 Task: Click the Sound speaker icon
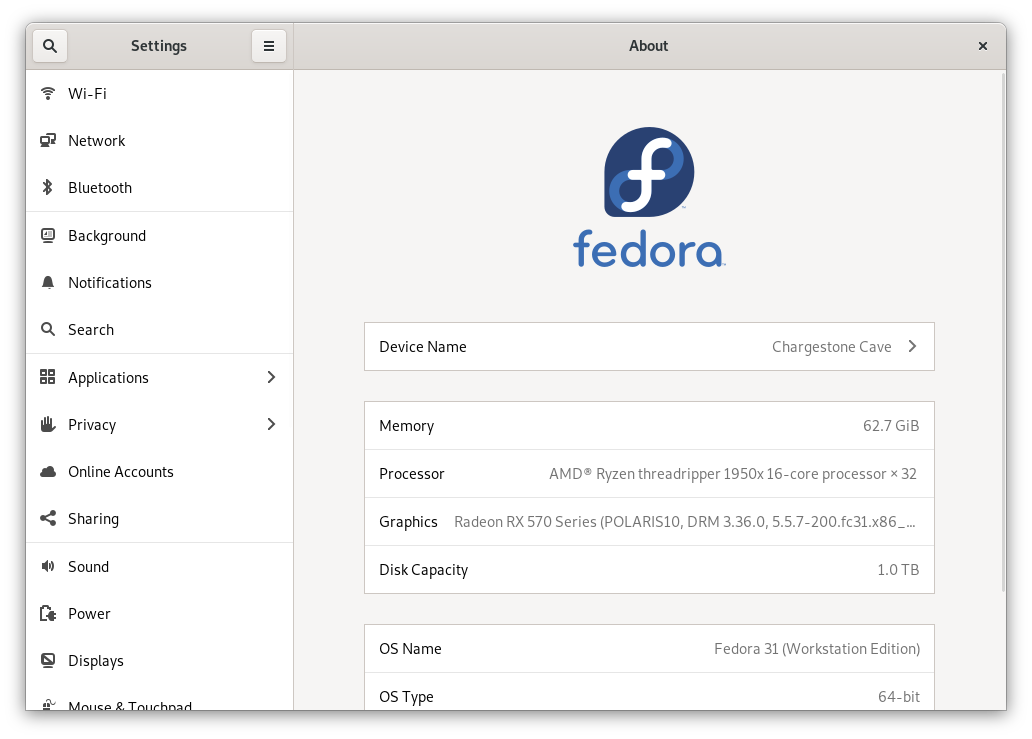pyautogui.click(x=47, y=567)
